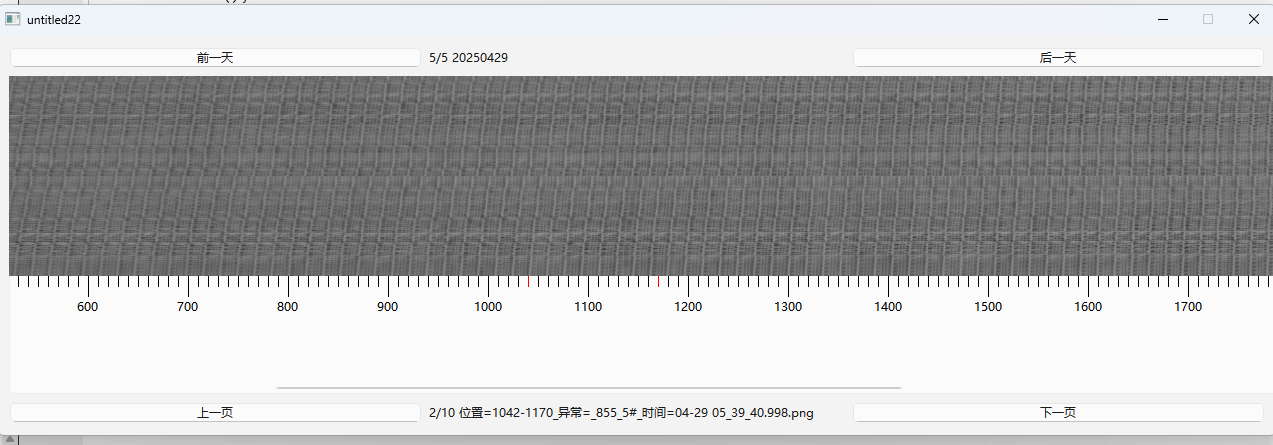The height and width of the screenshot is (445, 1273).
Task: Click the date label 5/5 20250429
Action: click(x=468, y=58)
